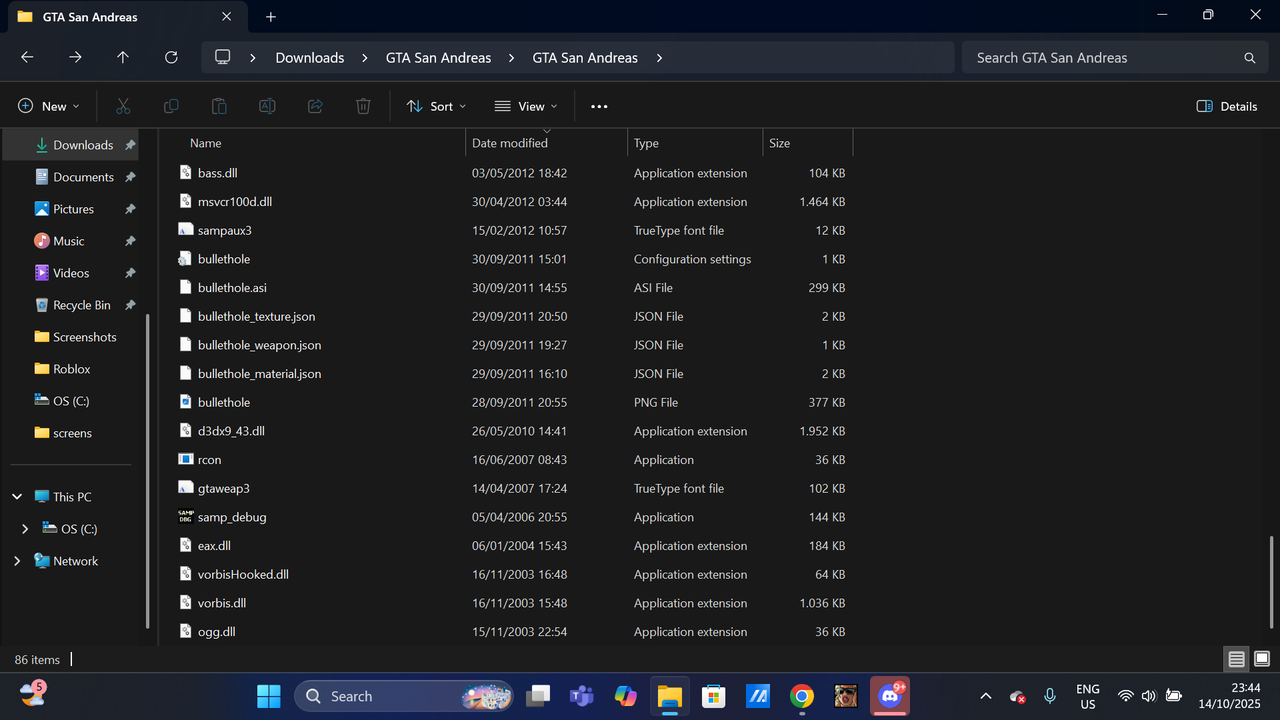Open the New dropdown menu
This screenshot has height=720, width=1280.
pyautogui.click(x=49, y=106)
